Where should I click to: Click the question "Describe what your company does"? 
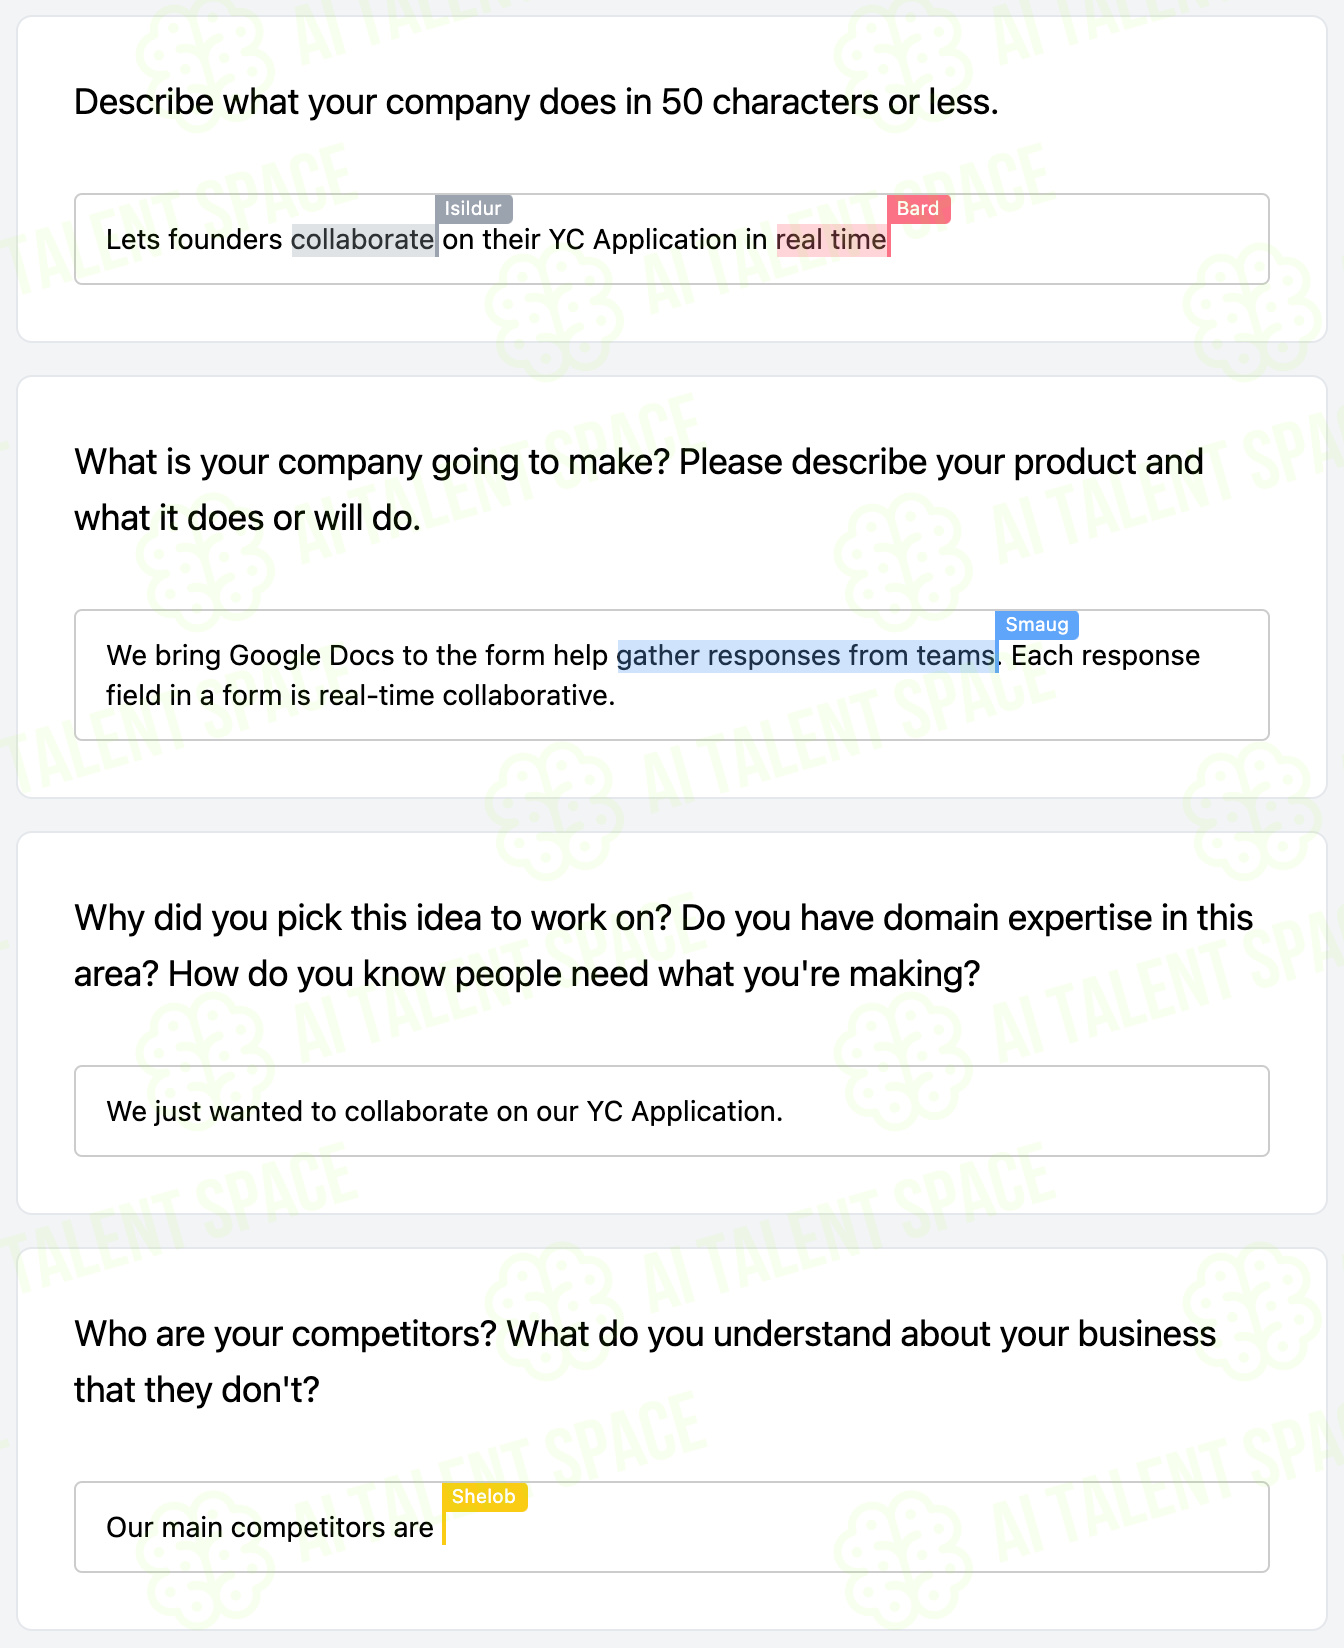pyautogui.click(x=536, y=102)
